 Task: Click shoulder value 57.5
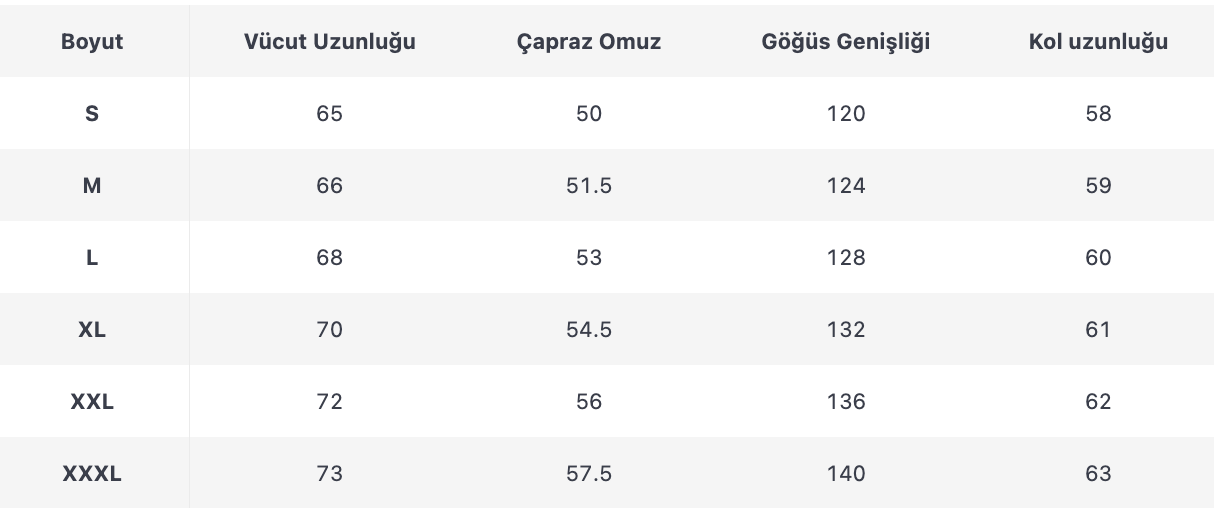(589, 474)
